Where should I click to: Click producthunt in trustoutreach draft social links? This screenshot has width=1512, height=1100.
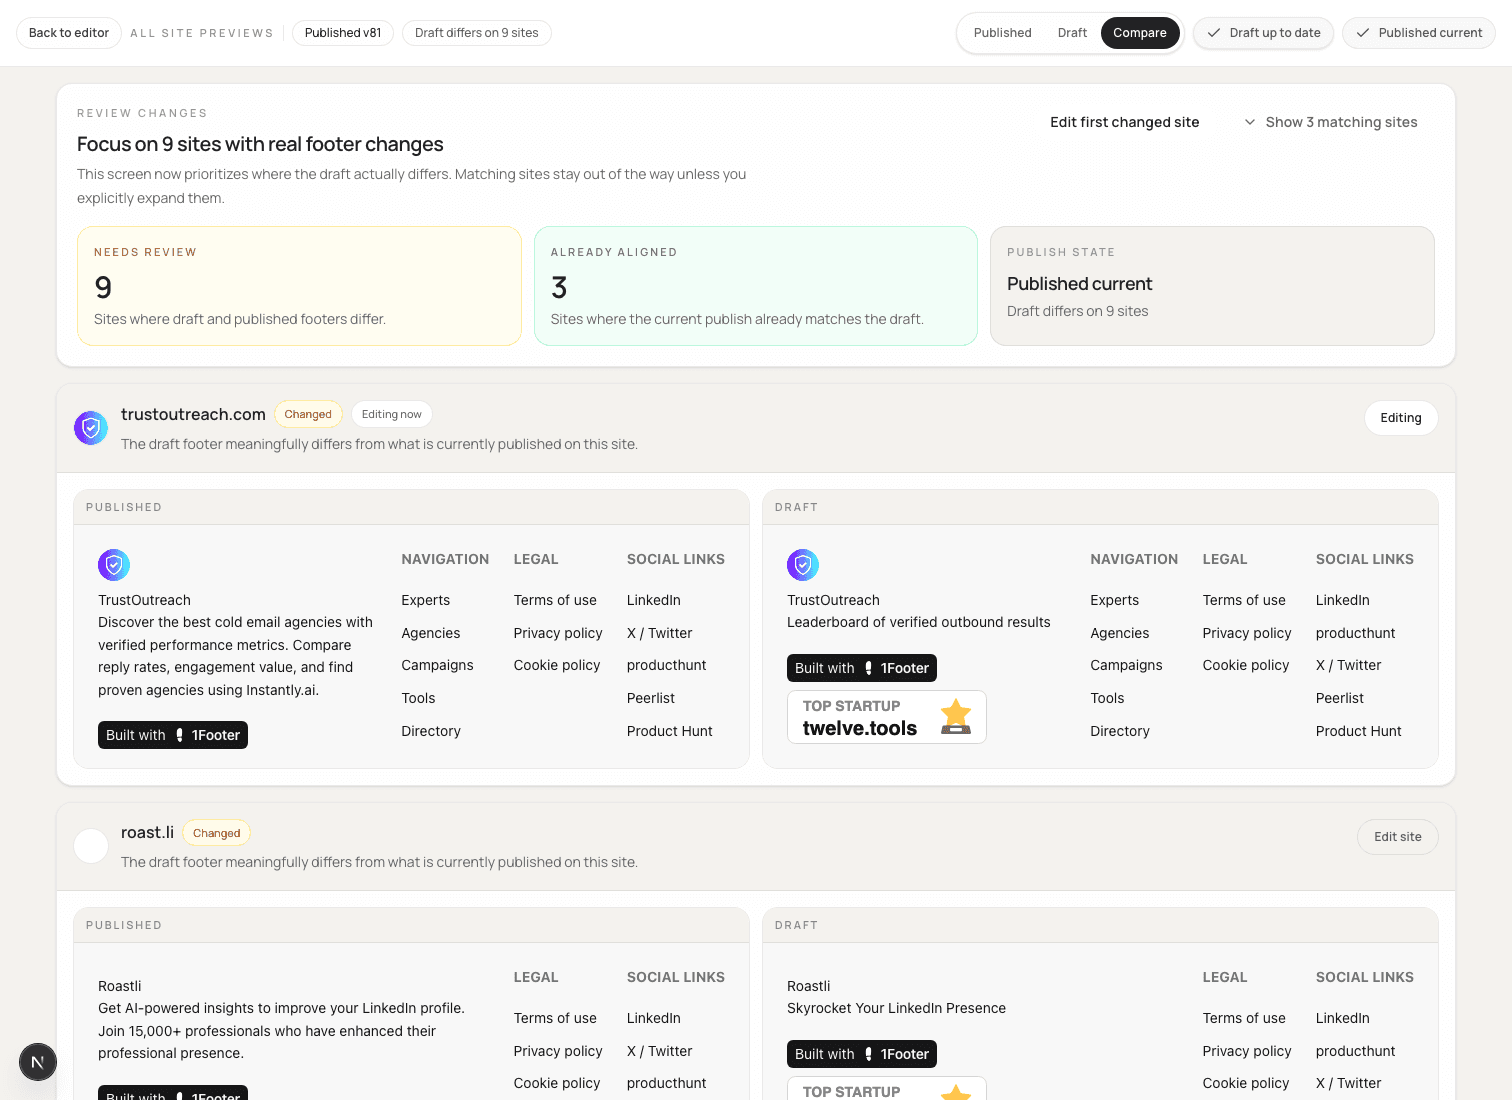(x=1356, y=633)
